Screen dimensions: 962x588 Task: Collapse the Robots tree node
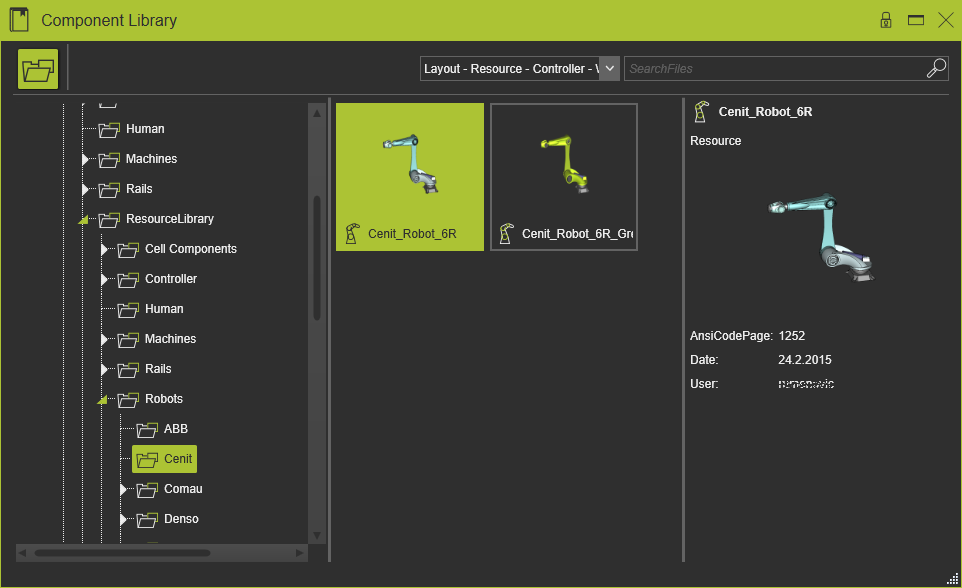click(104, 399)
